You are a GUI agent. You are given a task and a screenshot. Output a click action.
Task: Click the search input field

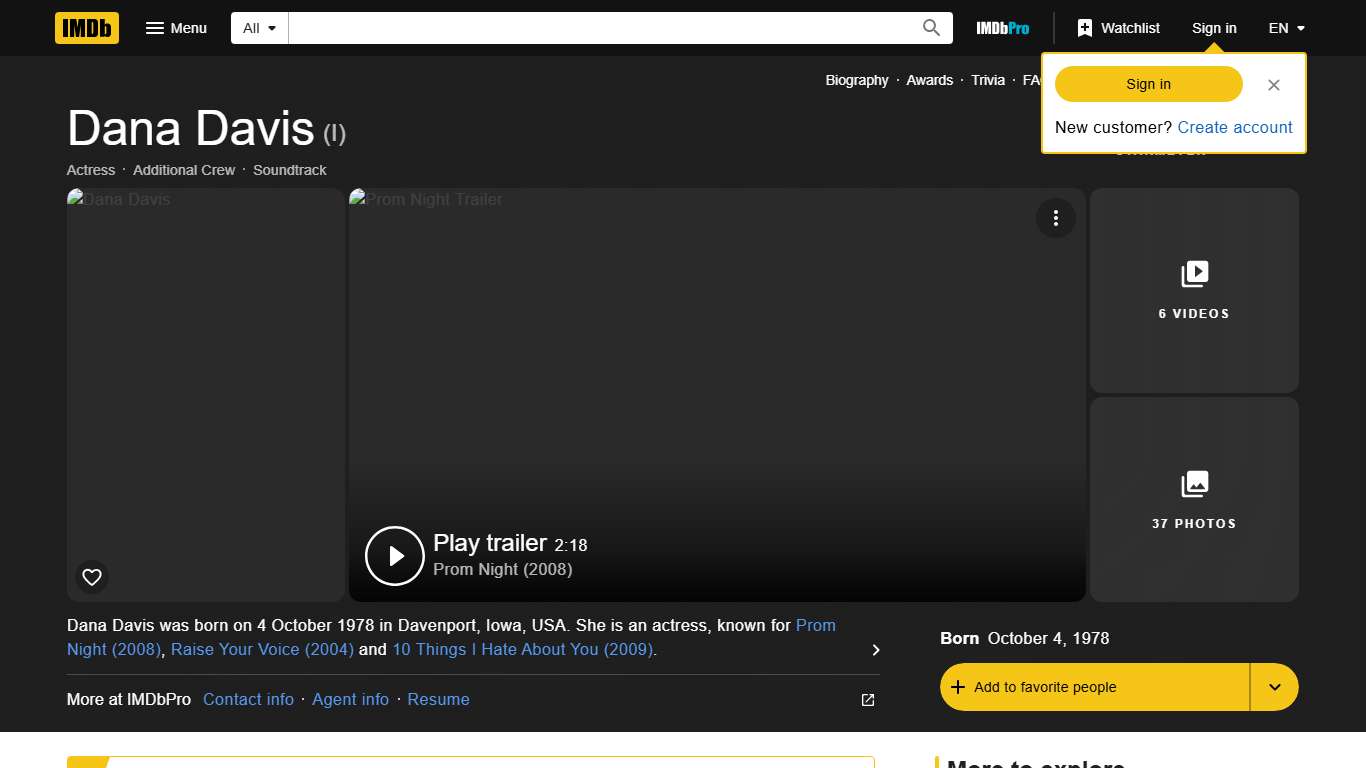600,28
